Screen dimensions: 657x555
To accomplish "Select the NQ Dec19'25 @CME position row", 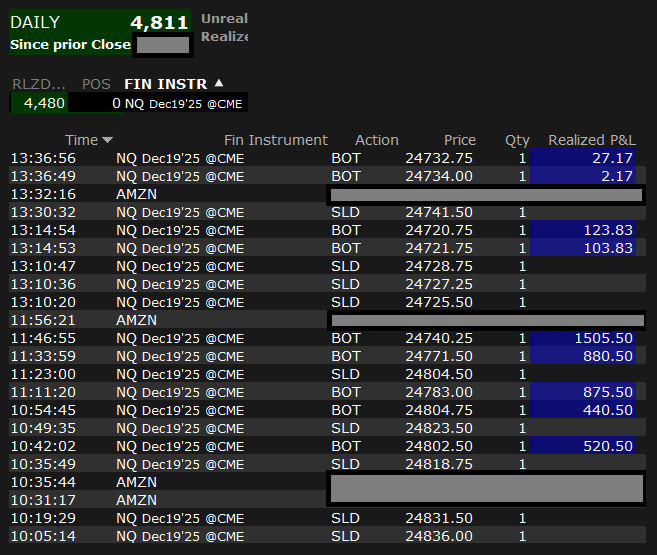I will pyautogui.click(x=129, y=103).
